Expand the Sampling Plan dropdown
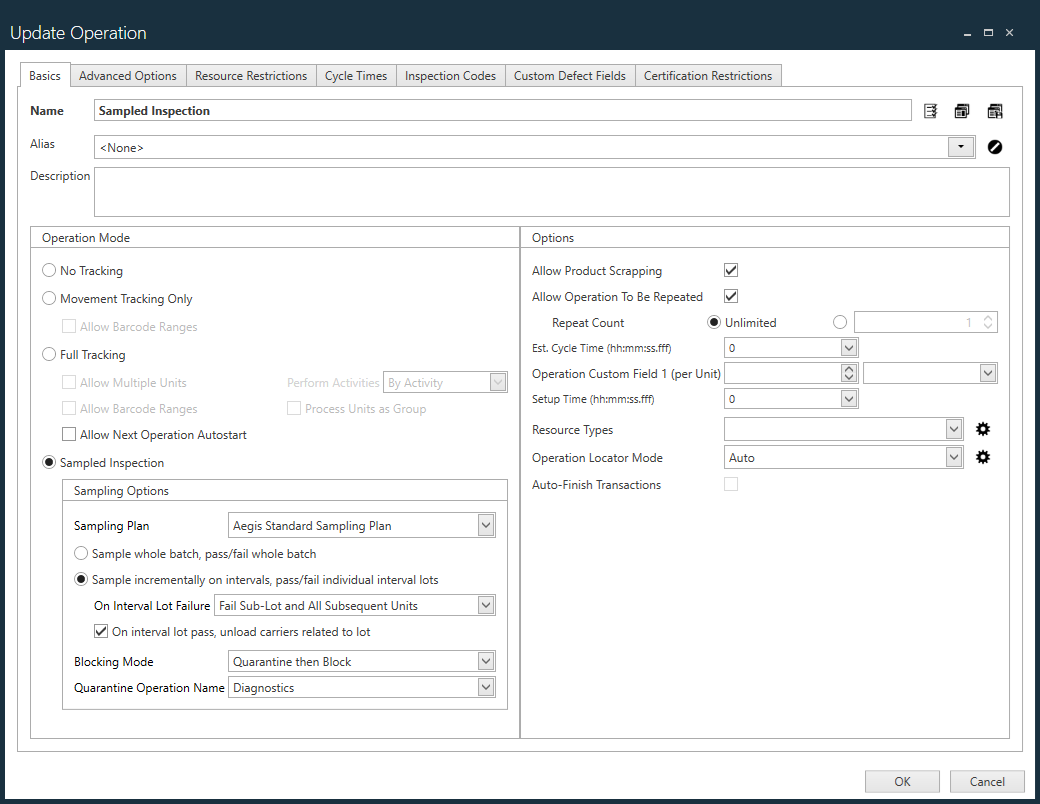Screen dimensions: 1040x804 click(486, 525)
